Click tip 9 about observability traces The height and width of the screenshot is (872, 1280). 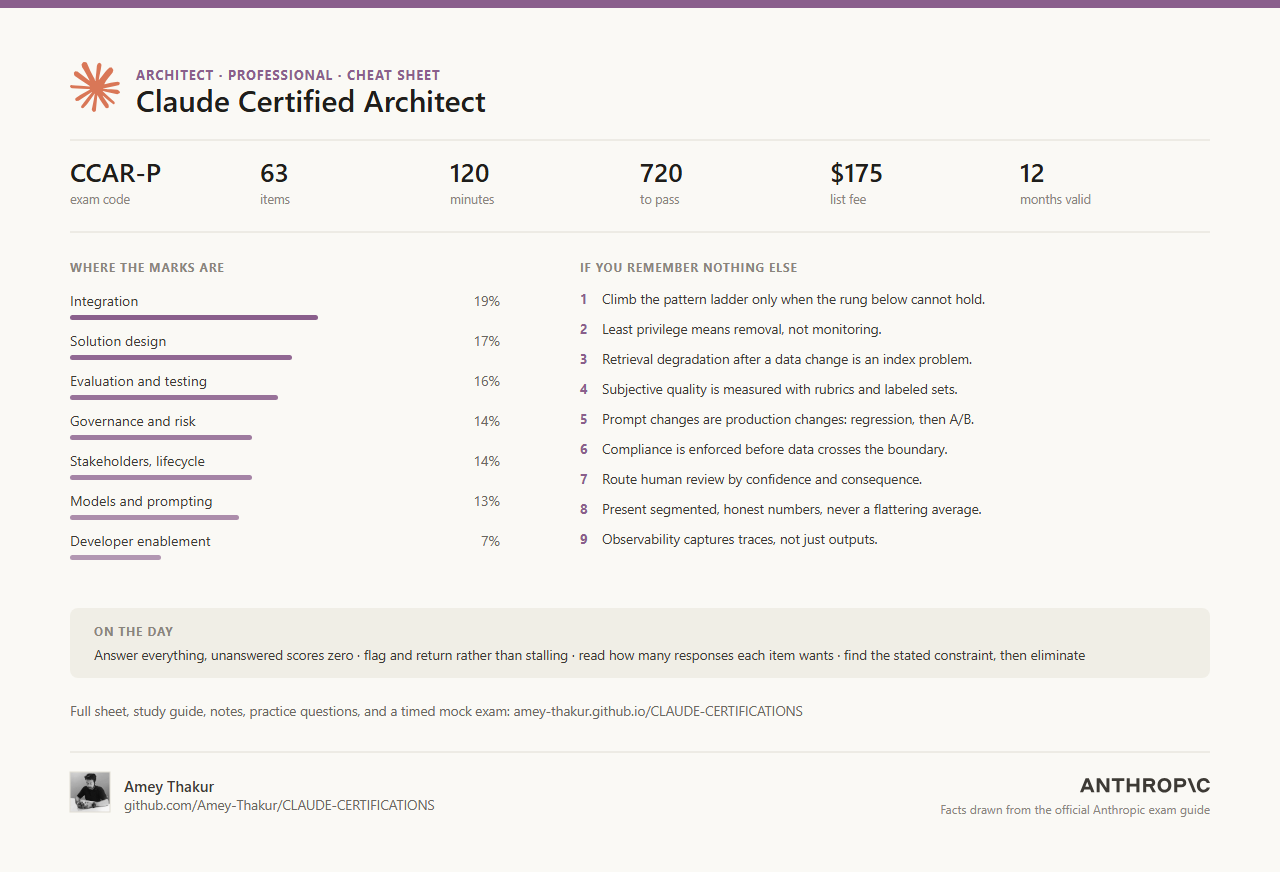(x=729, y=539)
